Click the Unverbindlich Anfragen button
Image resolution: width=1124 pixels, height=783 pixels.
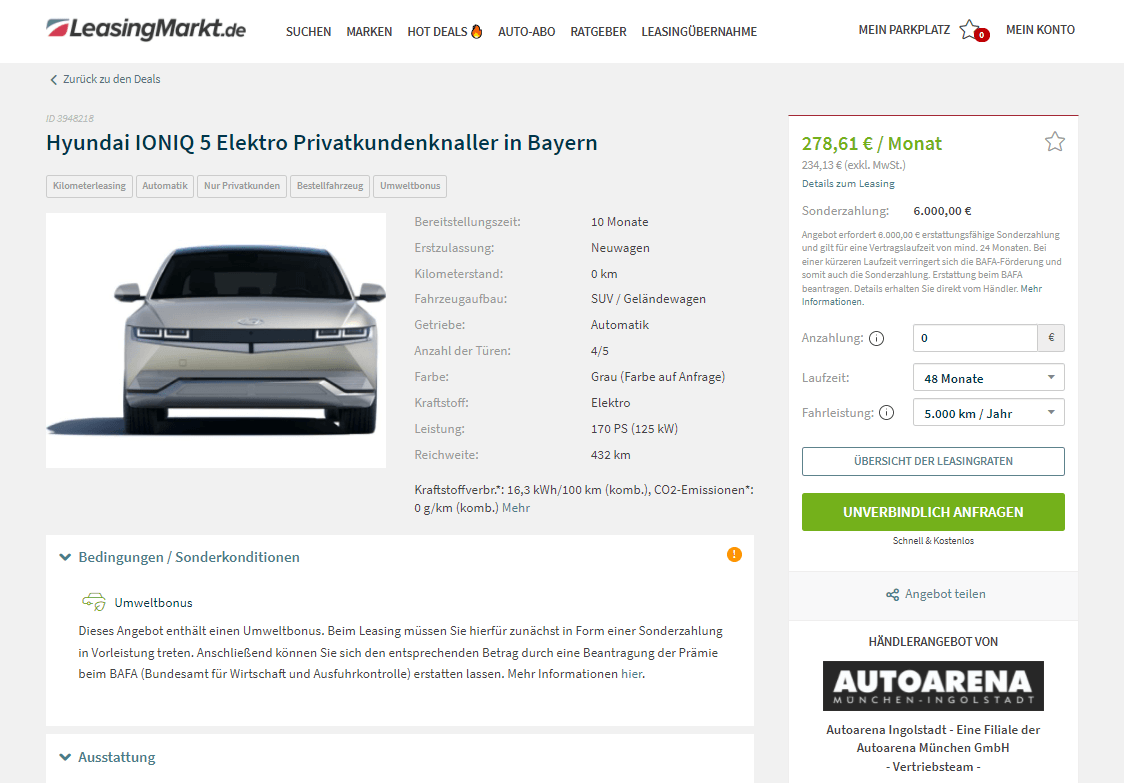click(x=933, y=512)
